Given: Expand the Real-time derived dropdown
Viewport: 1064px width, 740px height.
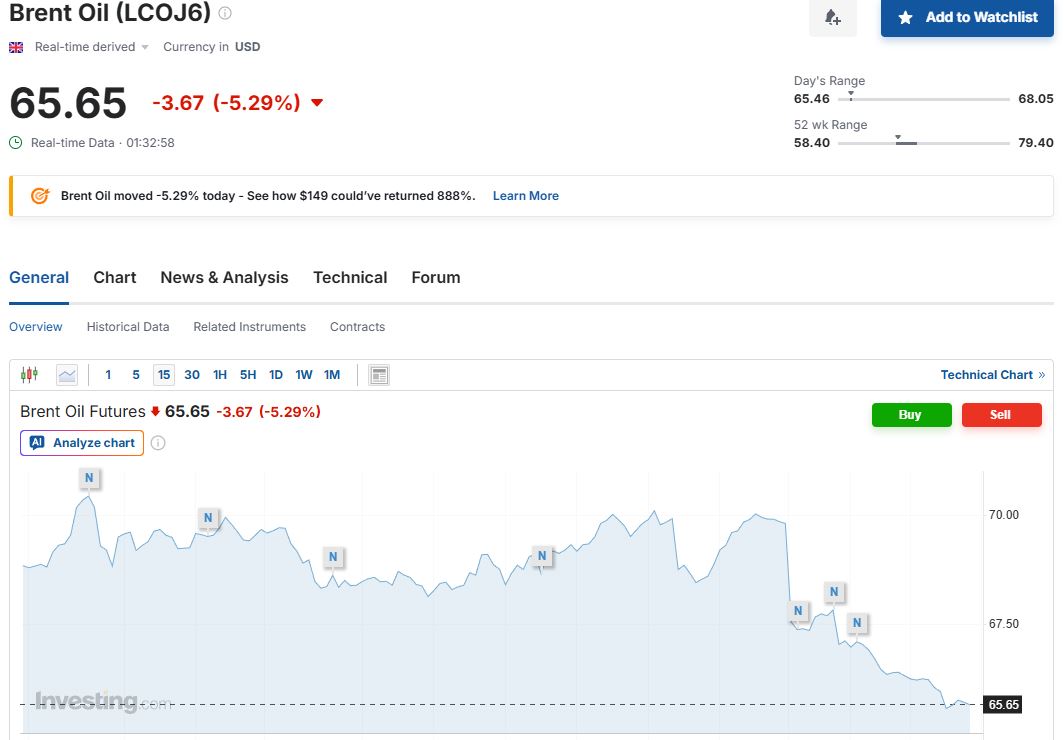Looking at the screenshot, I should [x=92, y=47].
